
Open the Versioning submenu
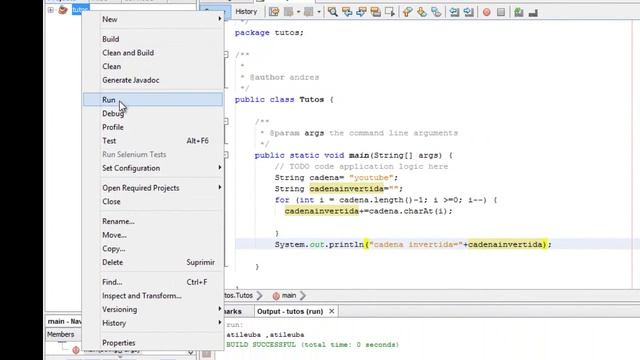[x=153, y=309]
